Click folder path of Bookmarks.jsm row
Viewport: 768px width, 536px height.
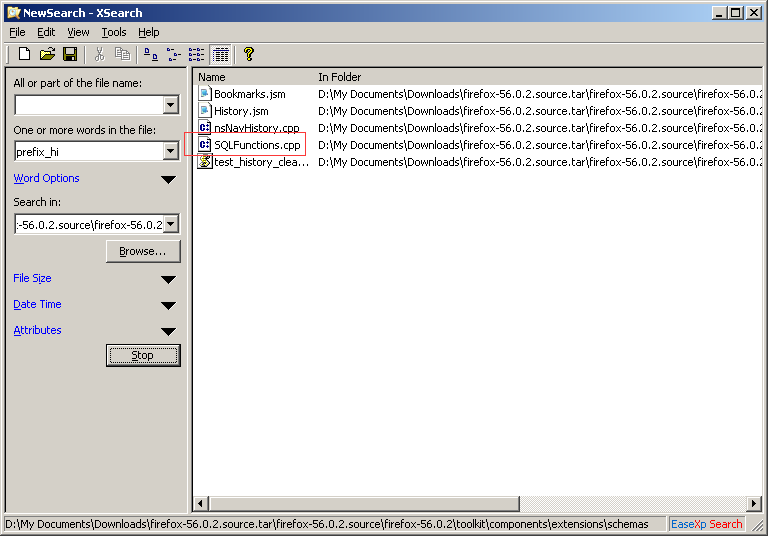point(540,94)
